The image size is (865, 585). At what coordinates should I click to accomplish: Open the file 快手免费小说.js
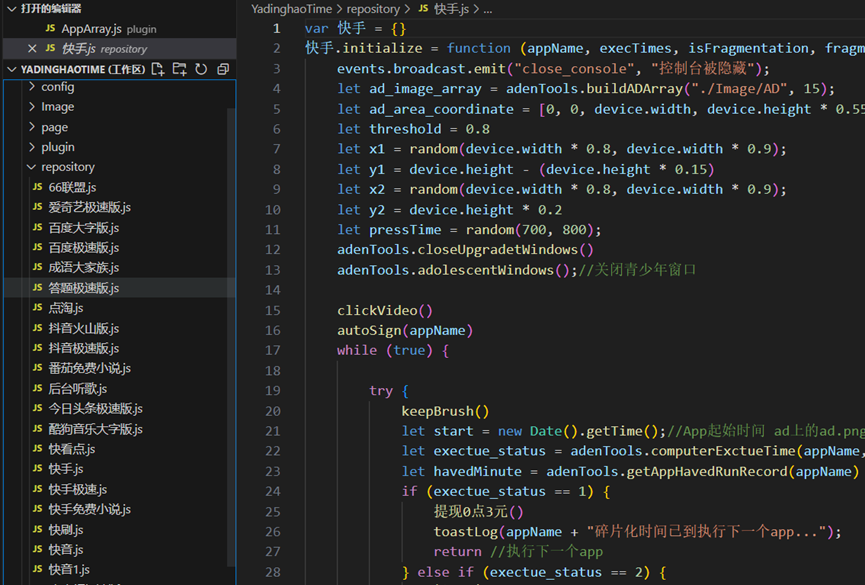[x=89, y=509]
